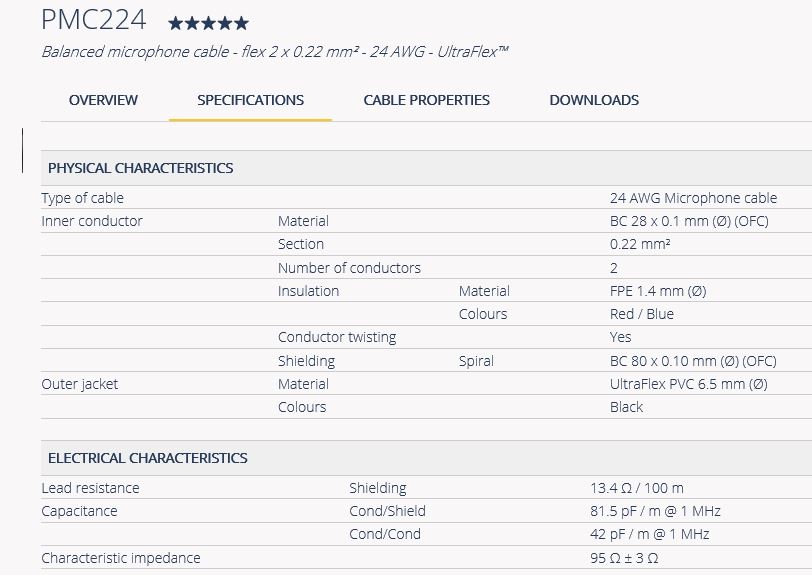This screenshot has height=575, width=812.
Task: Click the 'Capacitance' row label
Action: click(x=79, y=511)
